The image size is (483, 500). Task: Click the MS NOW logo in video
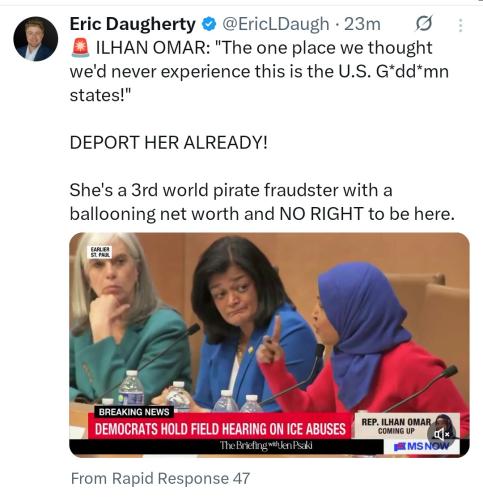(421, 447)
